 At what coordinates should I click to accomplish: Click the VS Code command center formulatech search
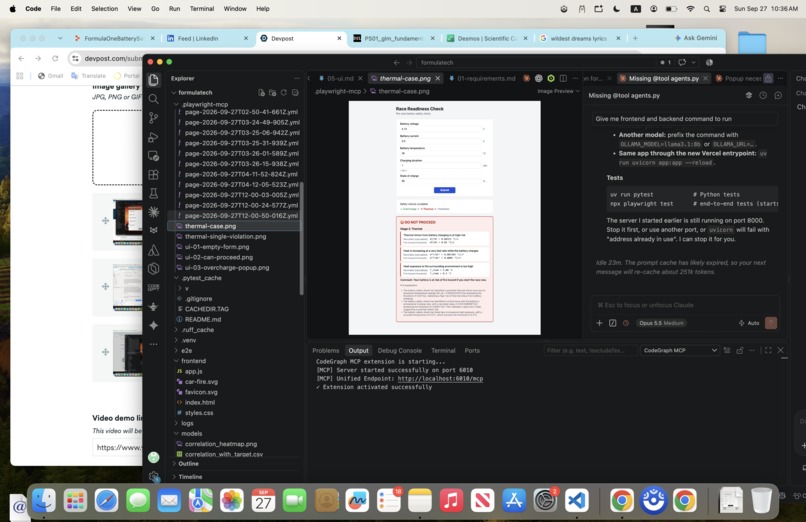pos(533,62)
